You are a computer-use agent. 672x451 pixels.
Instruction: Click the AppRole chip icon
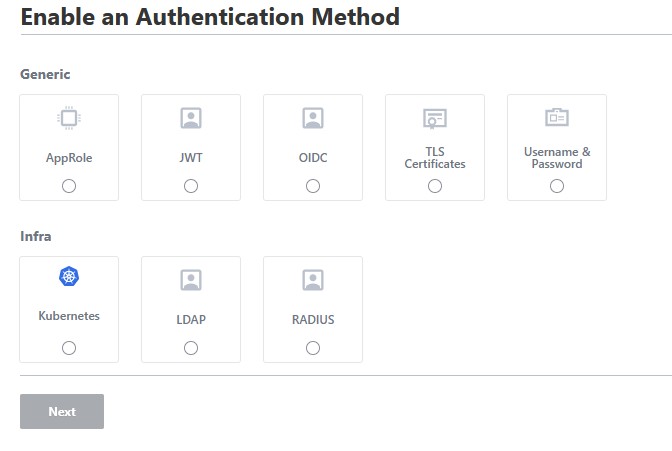tap(69, 118)
